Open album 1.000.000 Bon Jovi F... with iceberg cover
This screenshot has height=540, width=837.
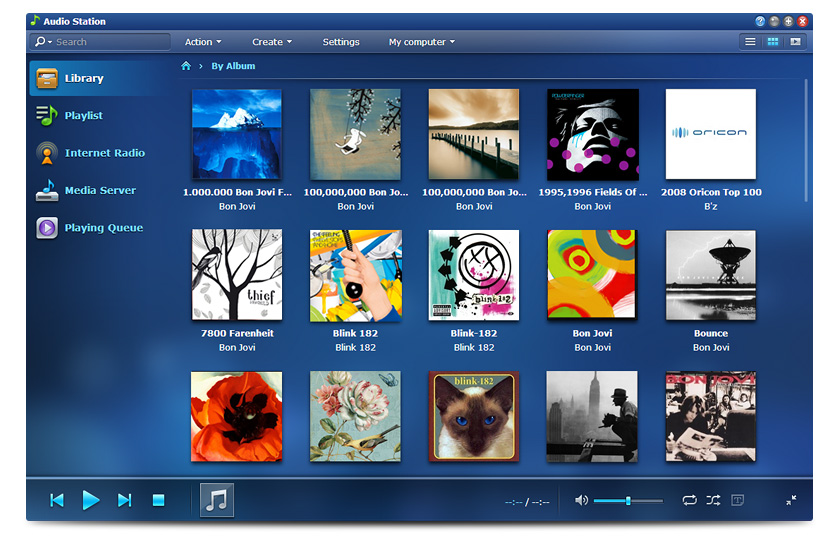237,134
